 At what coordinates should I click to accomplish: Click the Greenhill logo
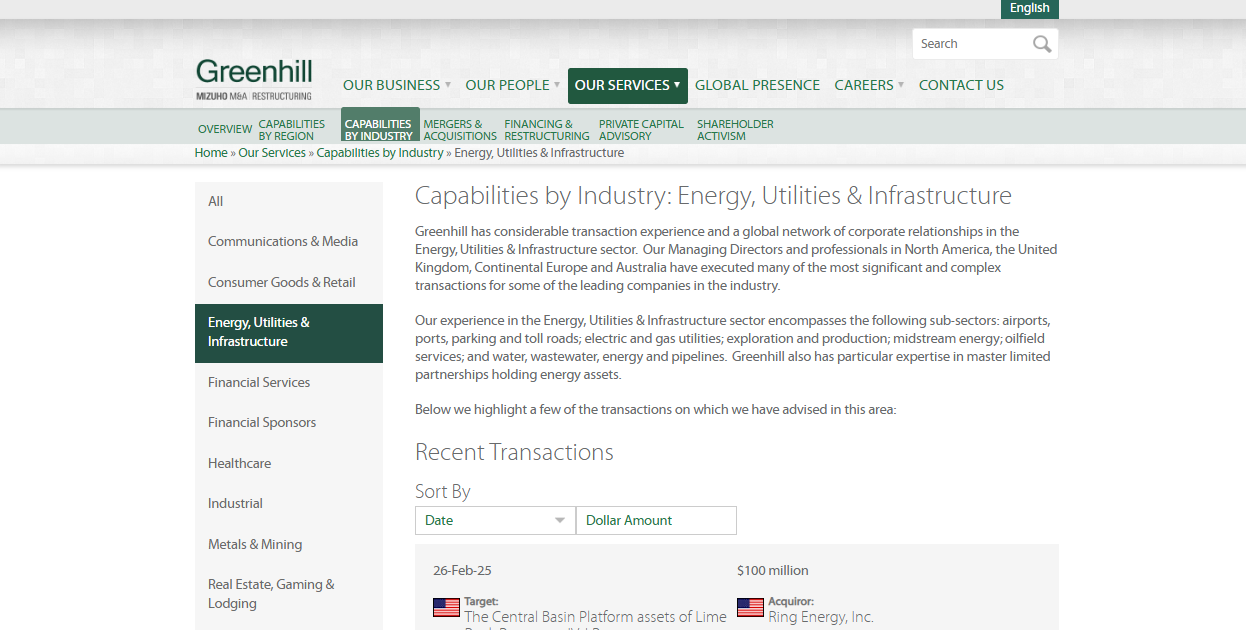(x=253, y=68)
